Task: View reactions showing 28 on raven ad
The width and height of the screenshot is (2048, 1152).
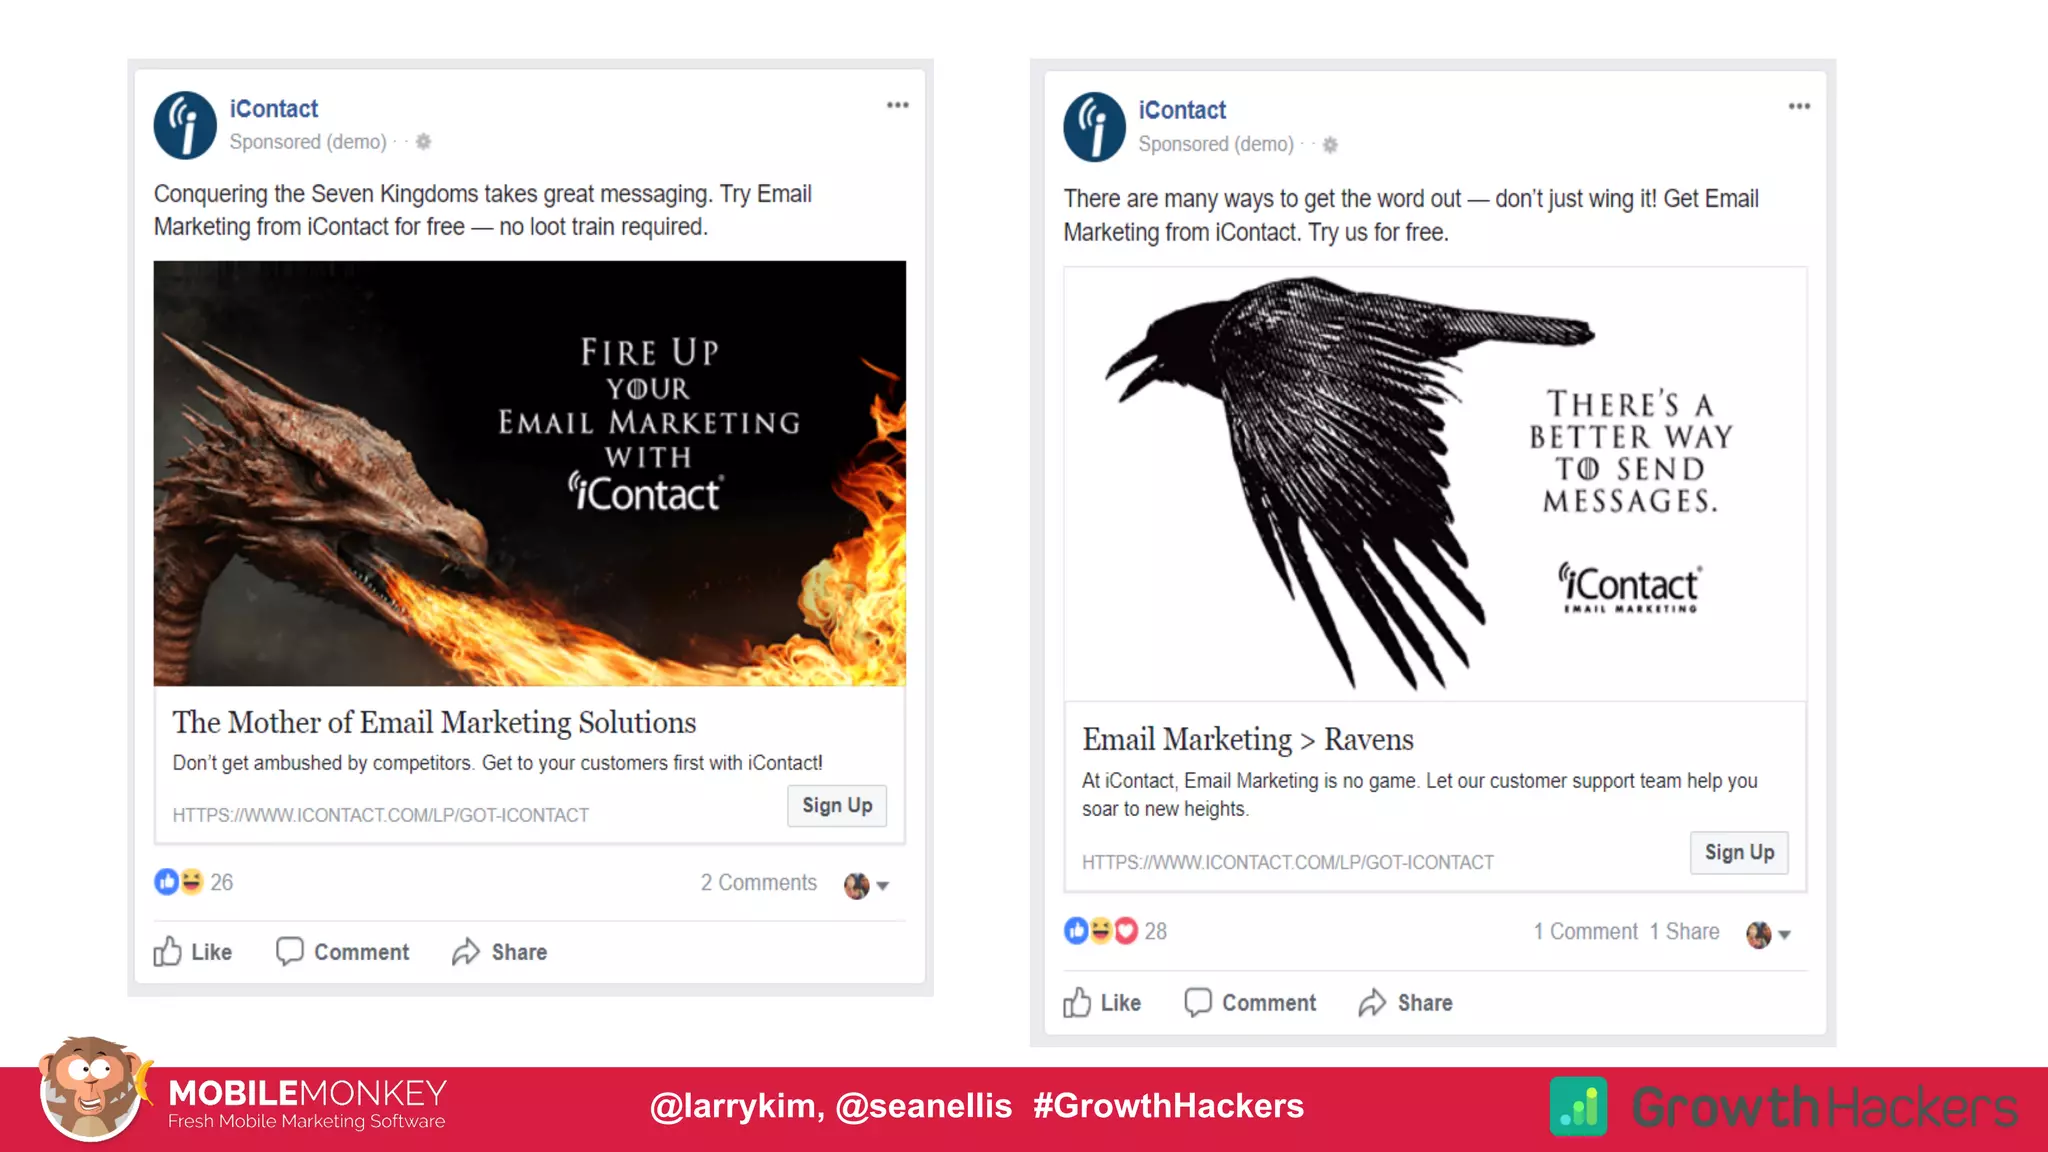Action: click(1115, 931)
